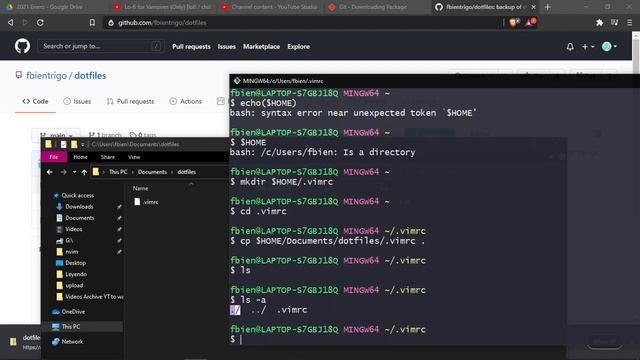Image resolution: width=640 pixels, height=360 pixels.
Task: Go up one folder in File Explorer
Action: click(84, 172)
